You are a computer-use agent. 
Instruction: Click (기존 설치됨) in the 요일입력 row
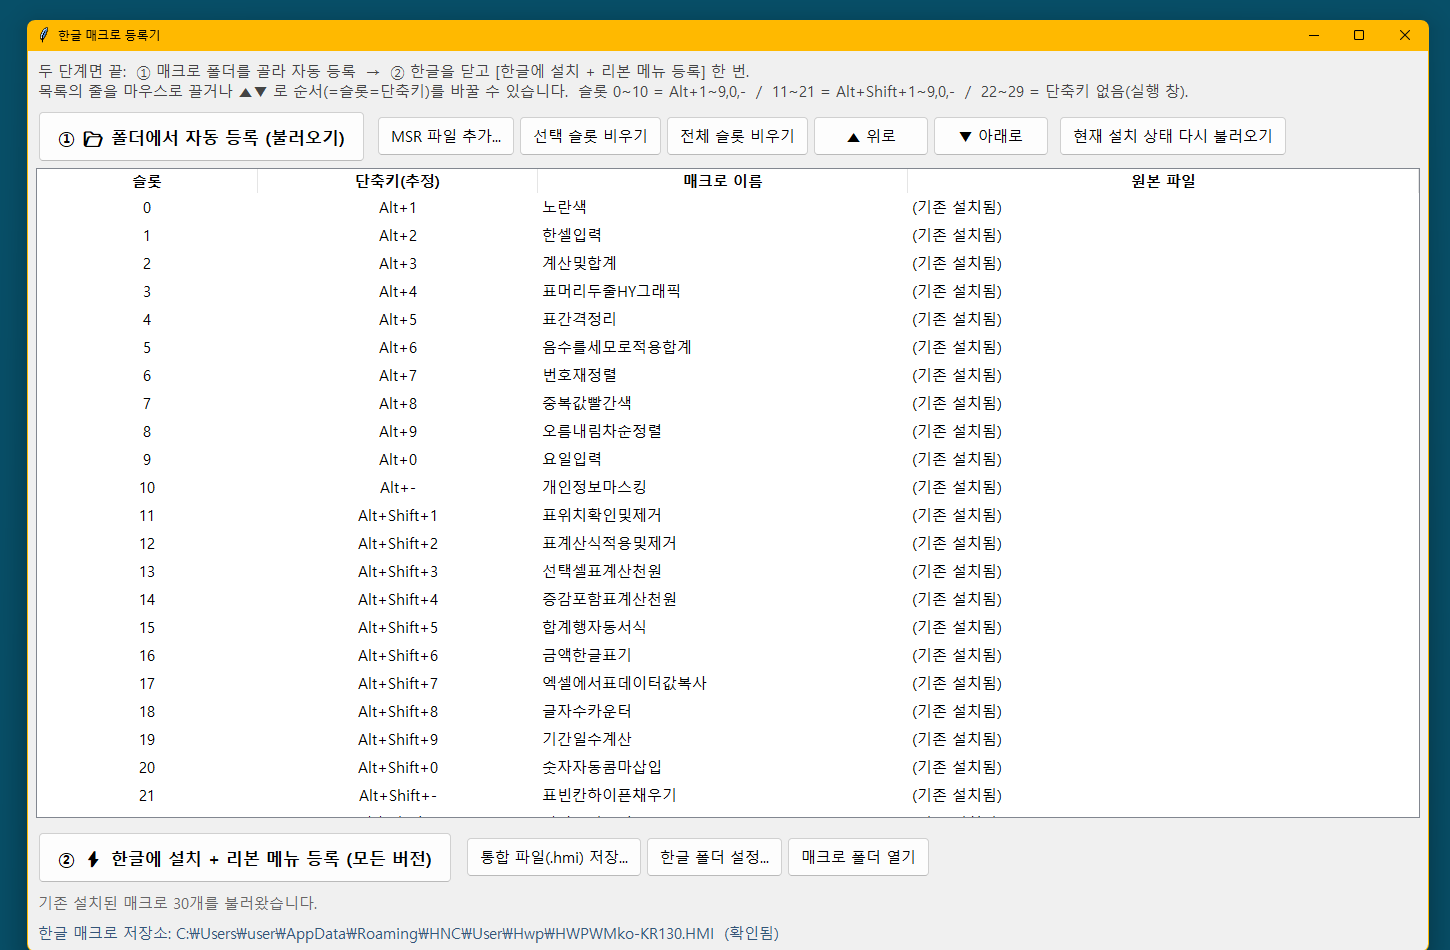[957, 460]
